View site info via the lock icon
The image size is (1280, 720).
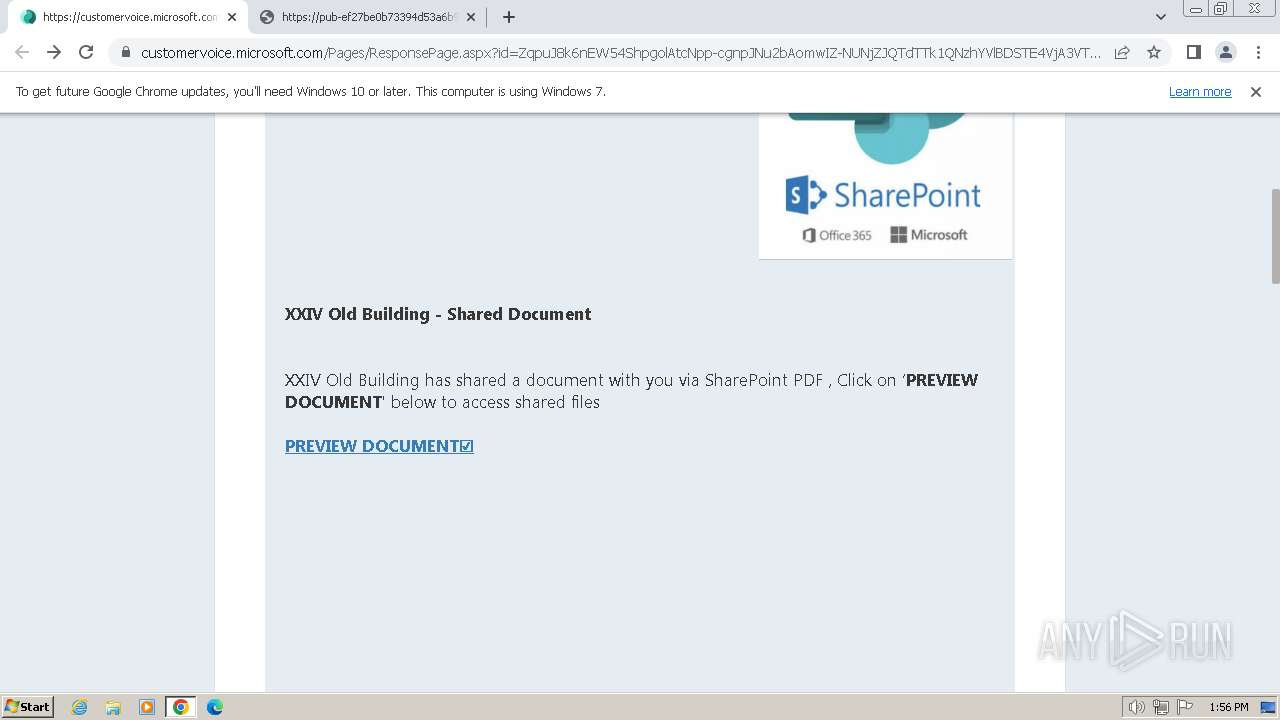click(x=126, y=53)
